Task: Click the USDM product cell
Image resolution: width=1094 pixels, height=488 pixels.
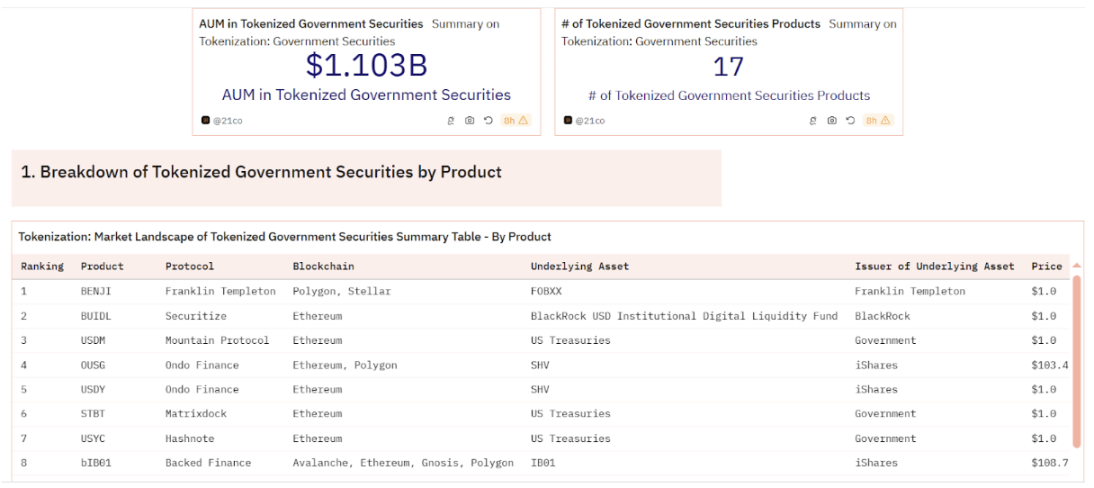Action: (x=93, y=340)
